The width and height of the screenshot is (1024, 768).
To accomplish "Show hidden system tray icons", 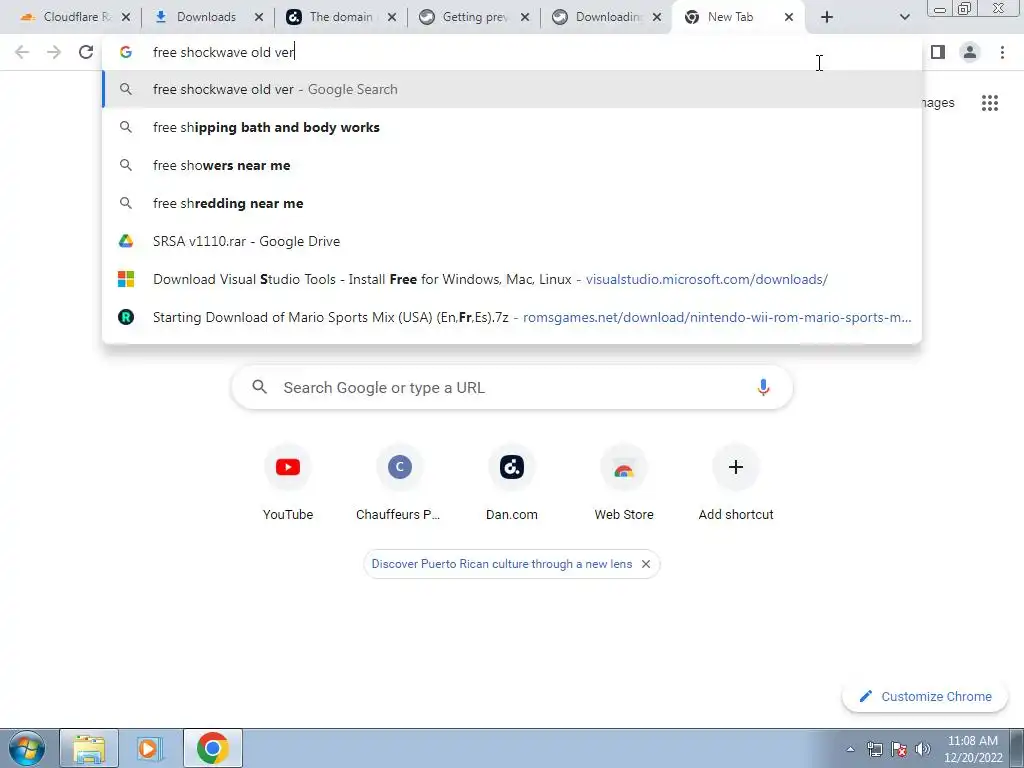I will [850, 749].
